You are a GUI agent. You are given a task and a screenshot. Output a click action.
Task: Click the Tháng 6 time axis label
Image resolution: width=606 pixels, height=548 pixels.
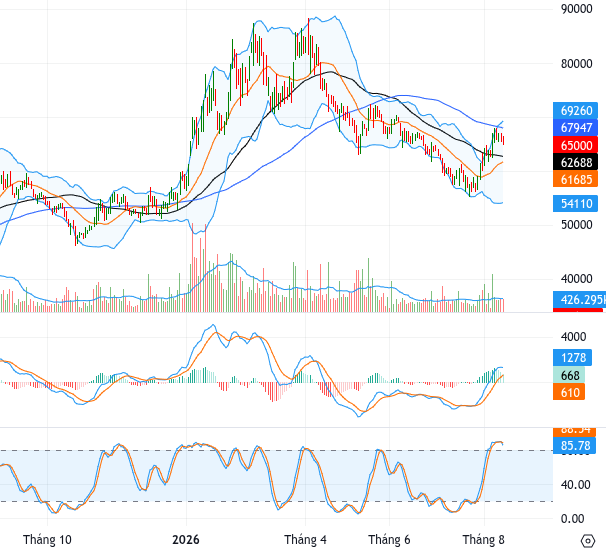pyautogui.click(x=389, y=539)
